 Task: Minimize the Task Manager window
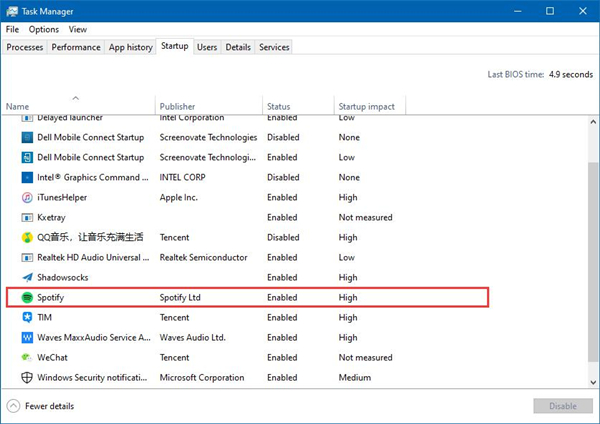click(518, 11)
